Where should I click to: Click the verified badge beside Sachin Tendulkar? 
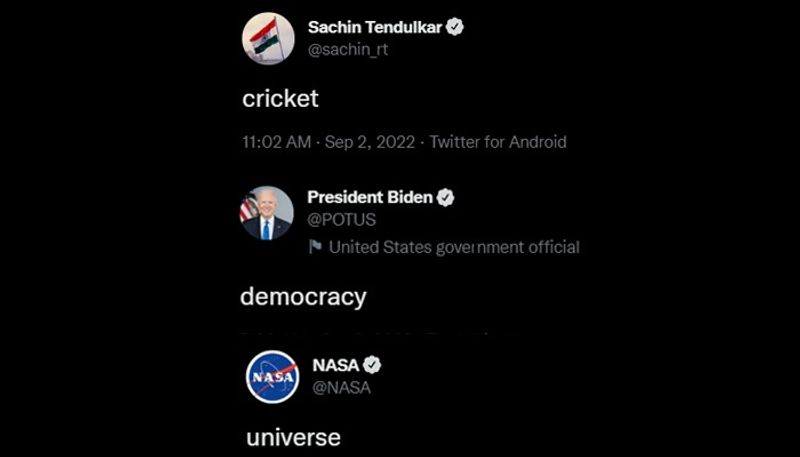pyautogui.click(x=455, y=28)
